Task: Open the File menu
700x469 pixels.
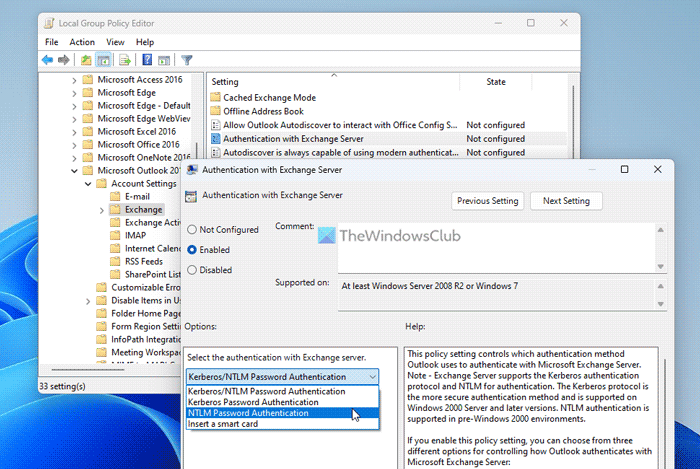Action: coord(51,42)
